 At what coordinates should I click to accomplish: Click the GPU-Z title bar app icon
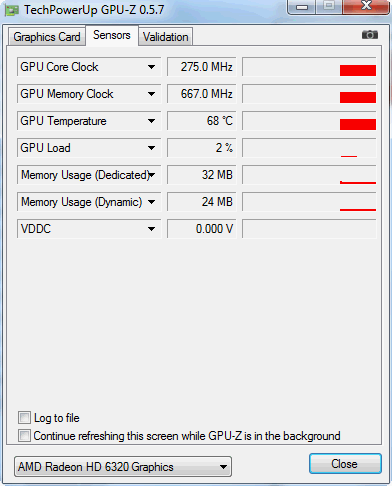(12, 11)
